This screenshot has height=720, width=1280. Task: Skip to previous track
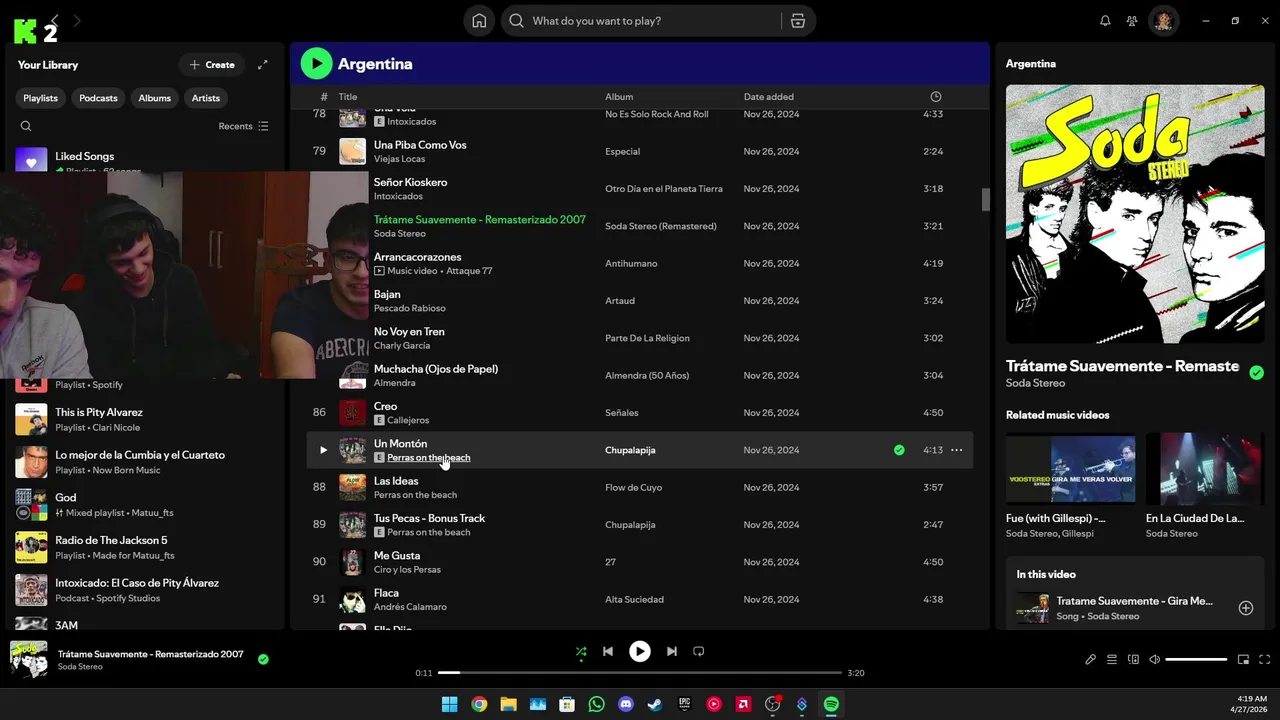pos(608,652)
